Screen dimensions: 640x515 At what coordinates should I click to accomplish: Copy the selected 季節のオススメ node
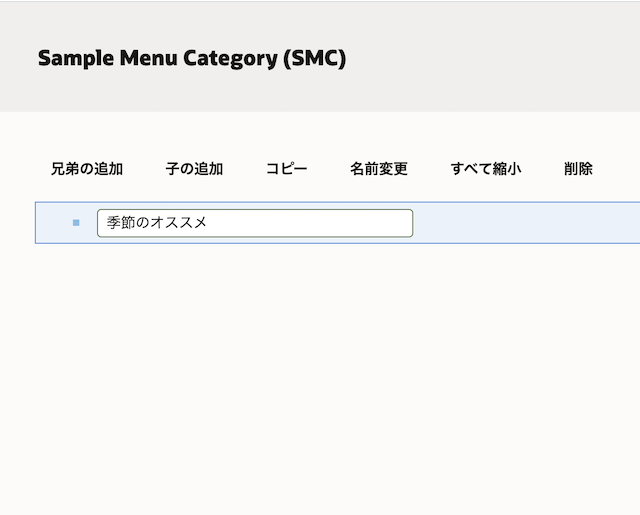click(286, 169)
